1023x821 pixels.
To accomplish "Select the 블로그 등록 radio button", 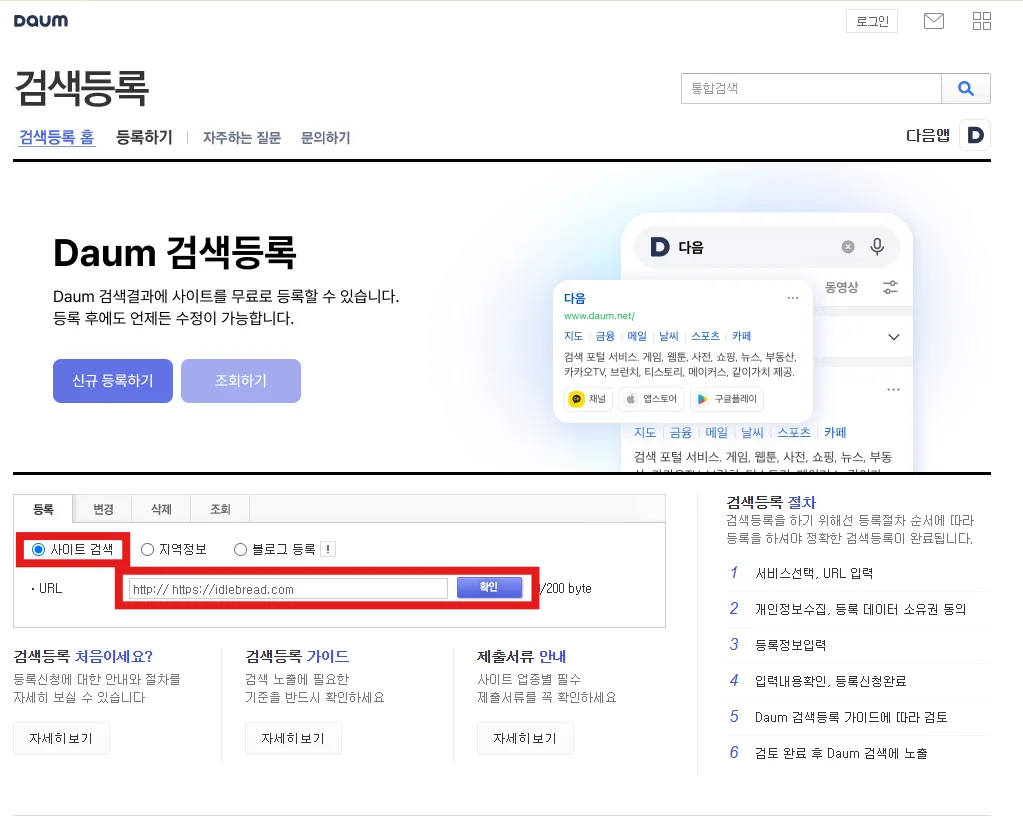I will pyautogui.click(x=240, y=550).
